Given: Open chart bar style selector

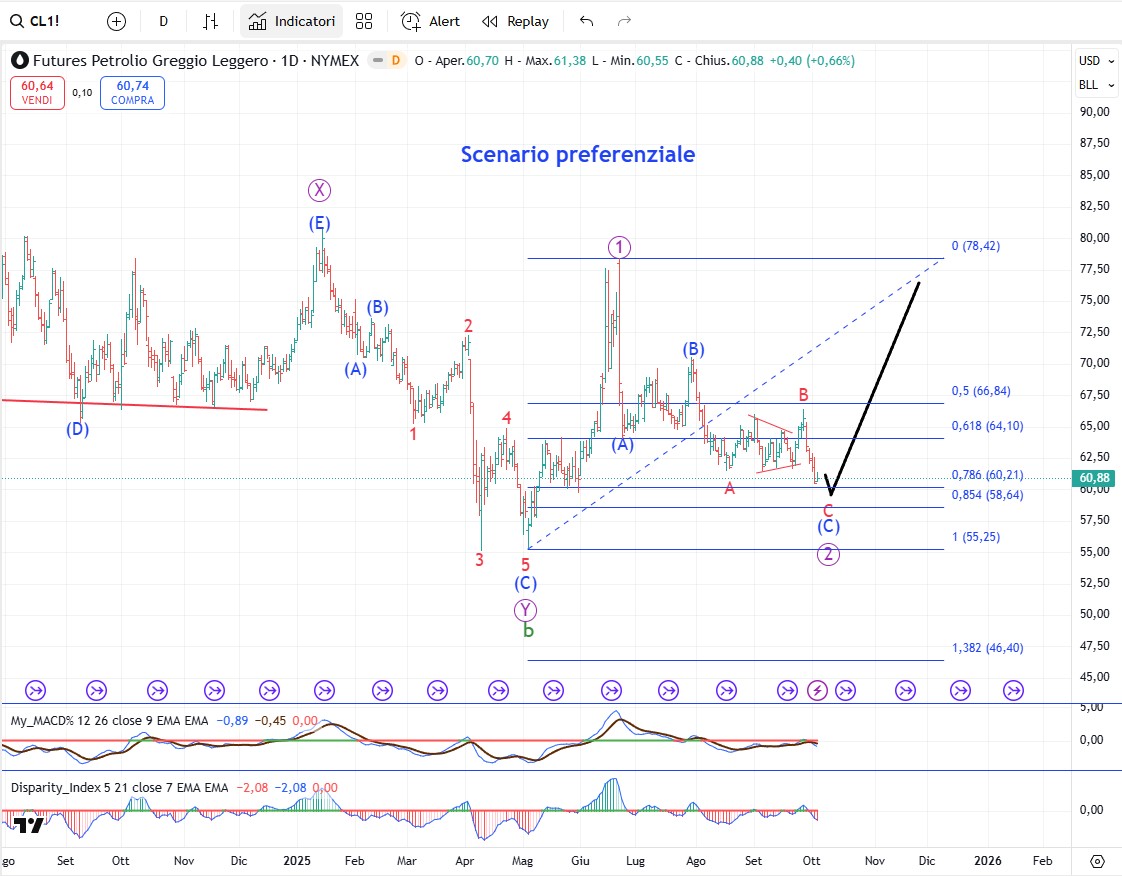Looking at the screenshot, I should tap(210, 21).
